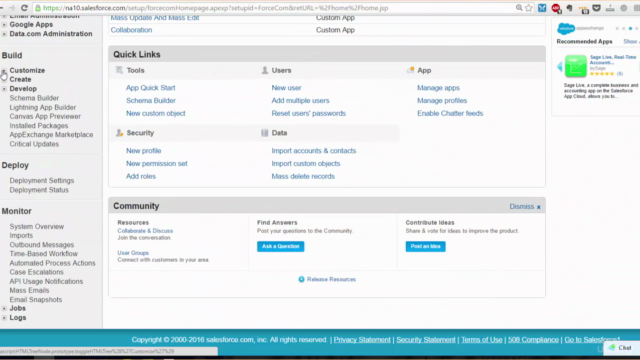Viewport: 640px width, 360px height.
Task: Reload the page with the browser refresh icon
Action: pos(24,8)
